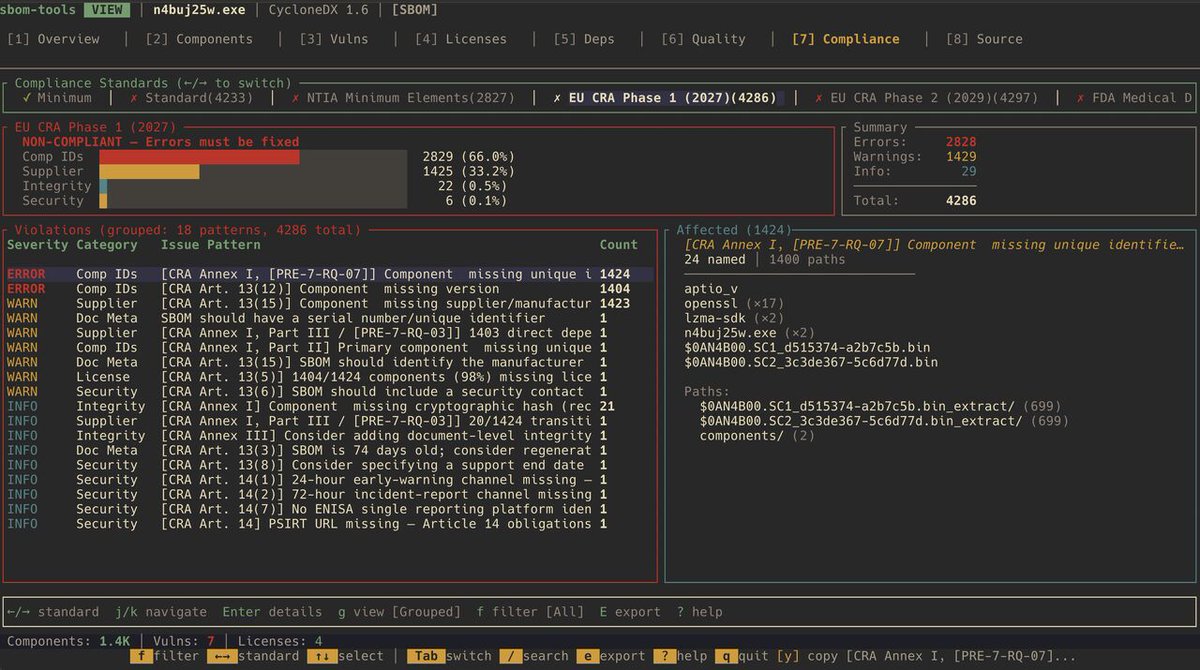Select the 24-hour early-warning channel row

[329, 480]
